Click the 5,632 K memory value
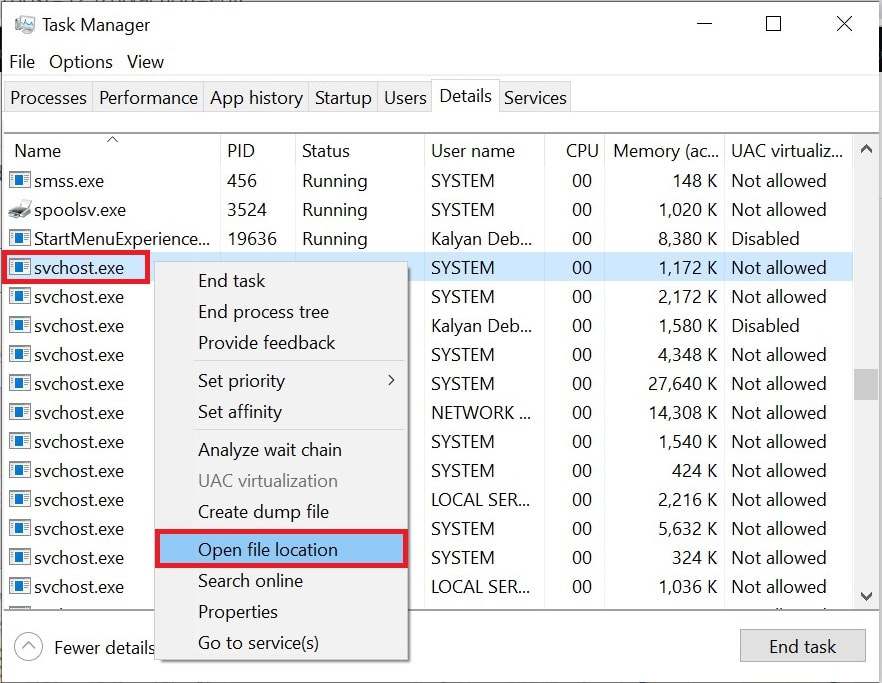This screenshot has width=882, height=683. (x=687, y=528)
